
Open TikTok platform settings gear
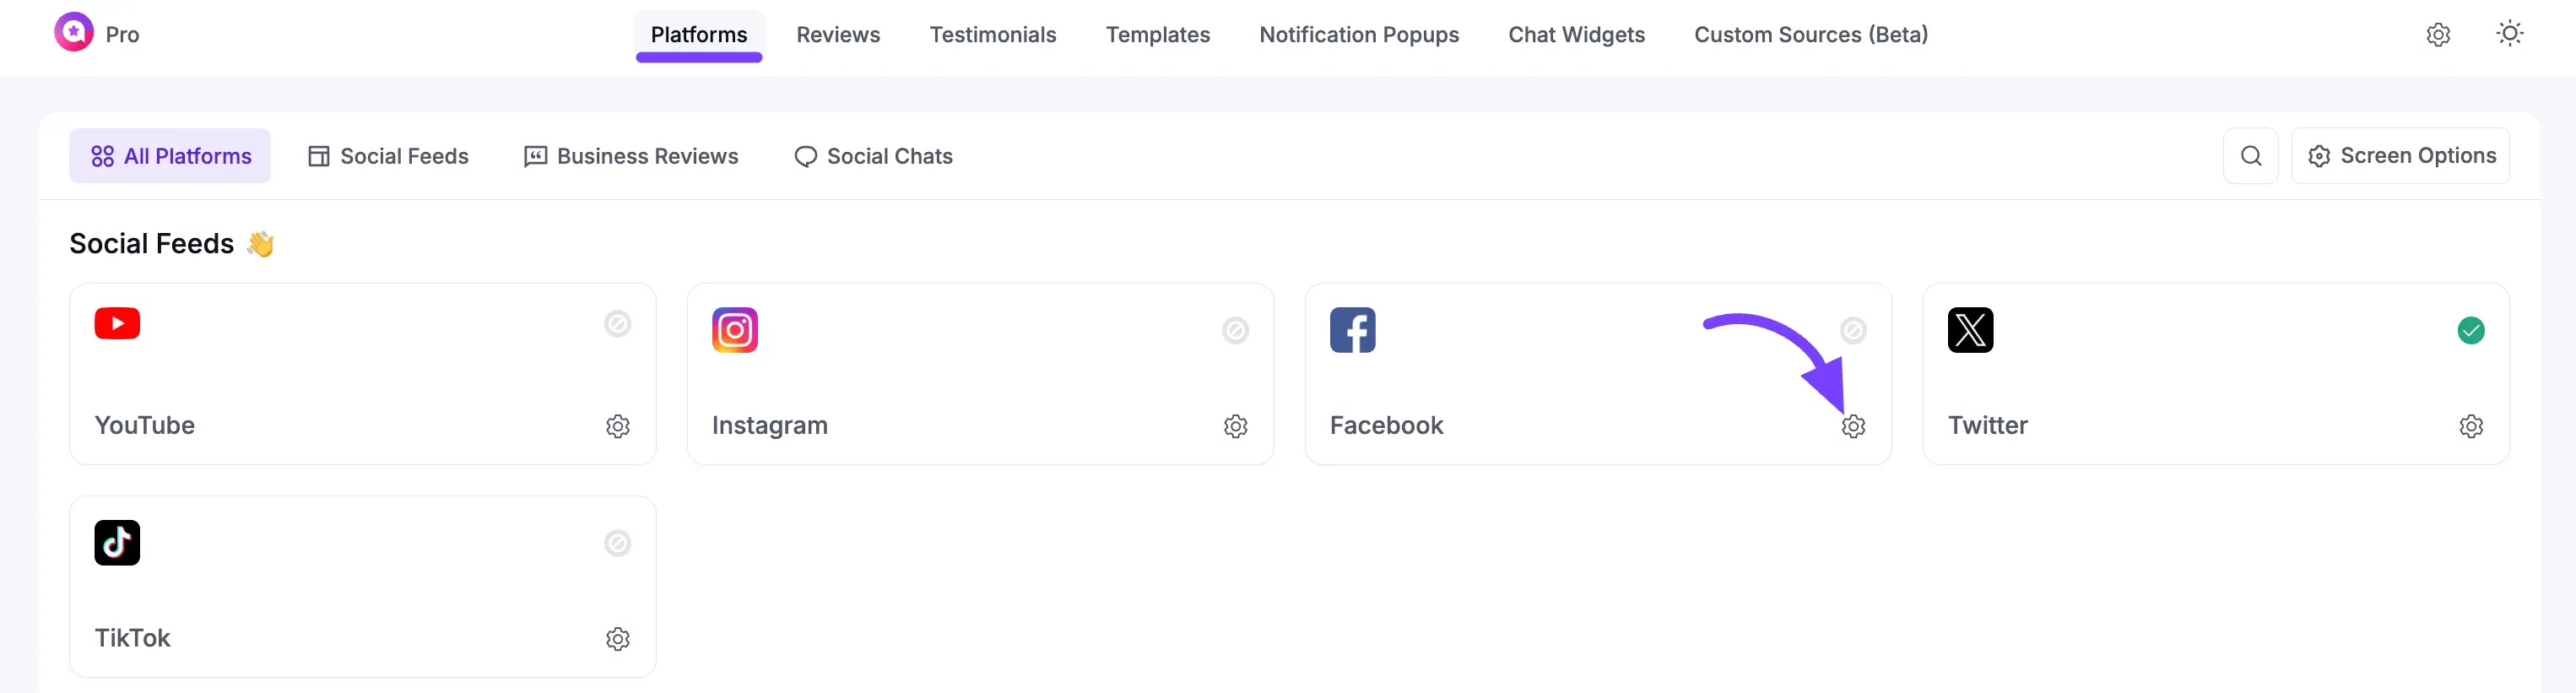click(618, 639)
